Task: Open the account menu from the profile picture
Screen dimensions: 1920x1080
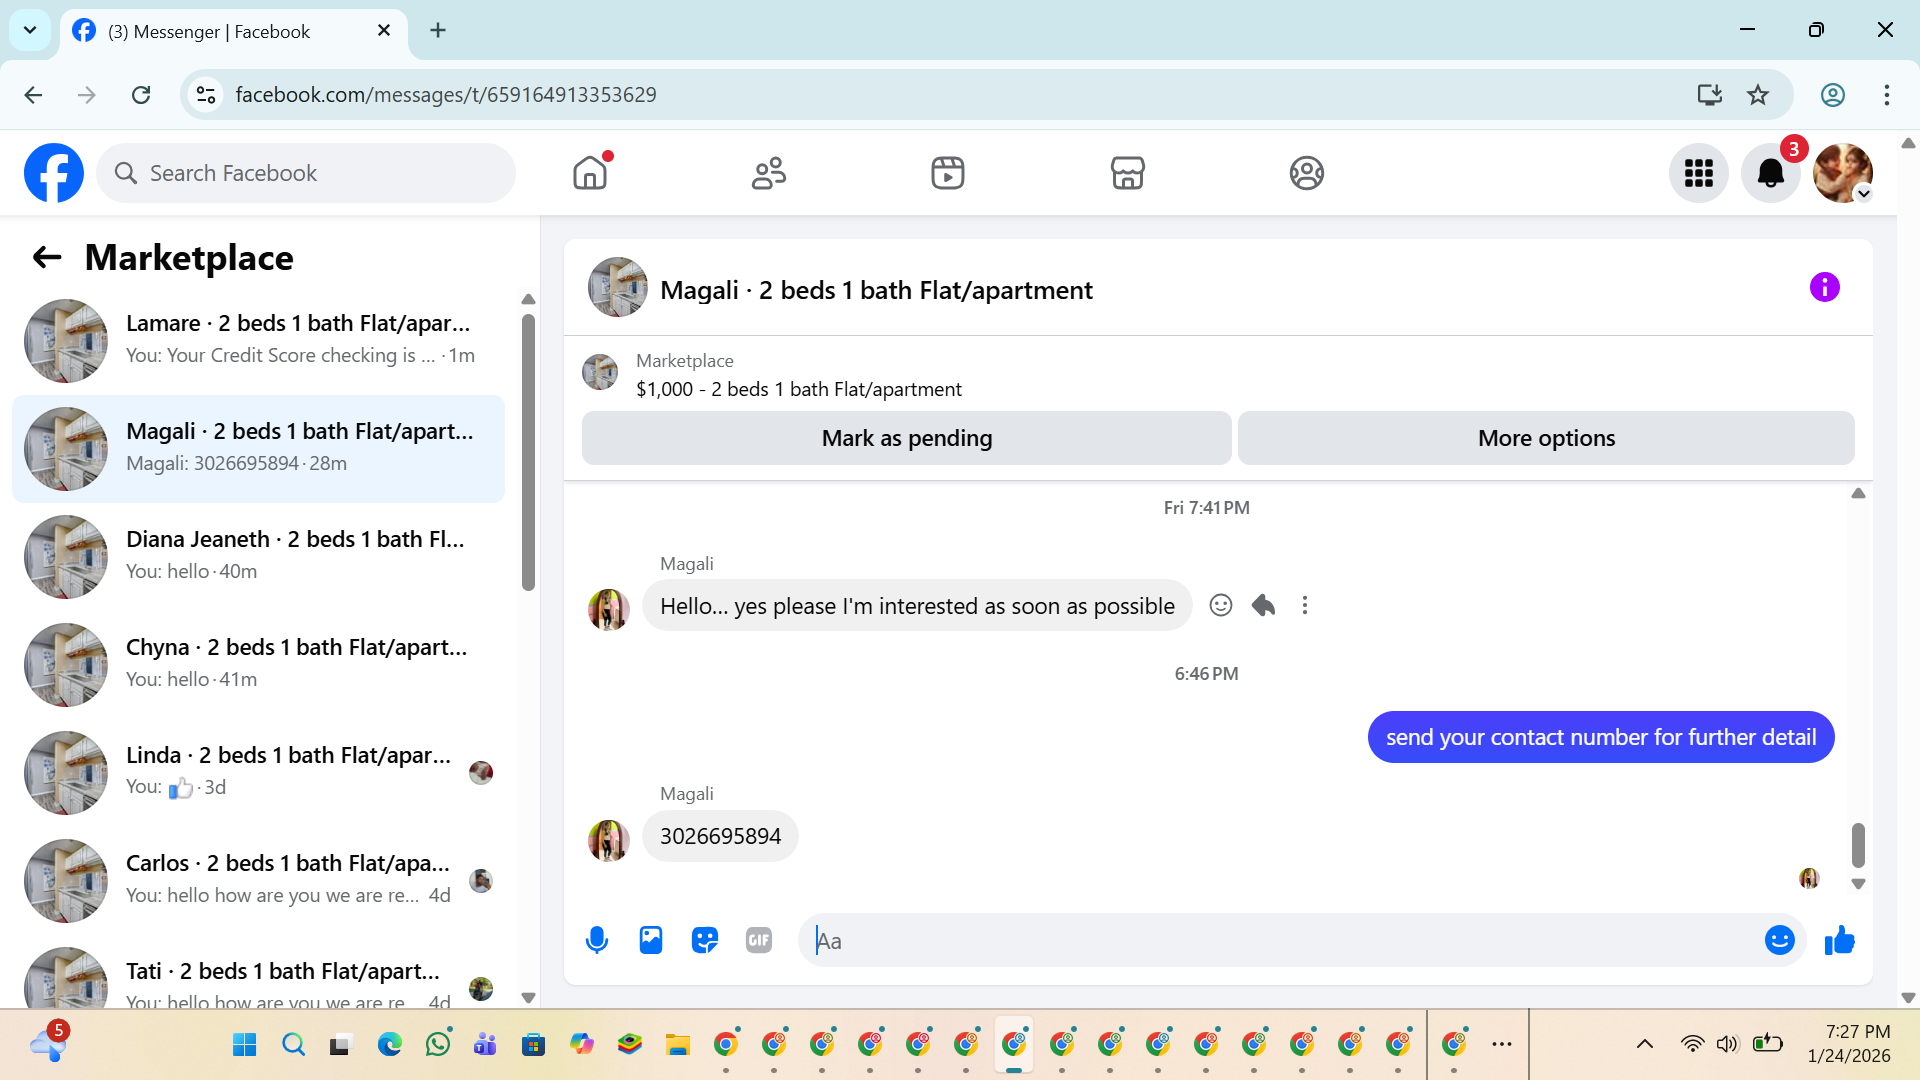Action: pyautogui.click(x=1842, y=173)
